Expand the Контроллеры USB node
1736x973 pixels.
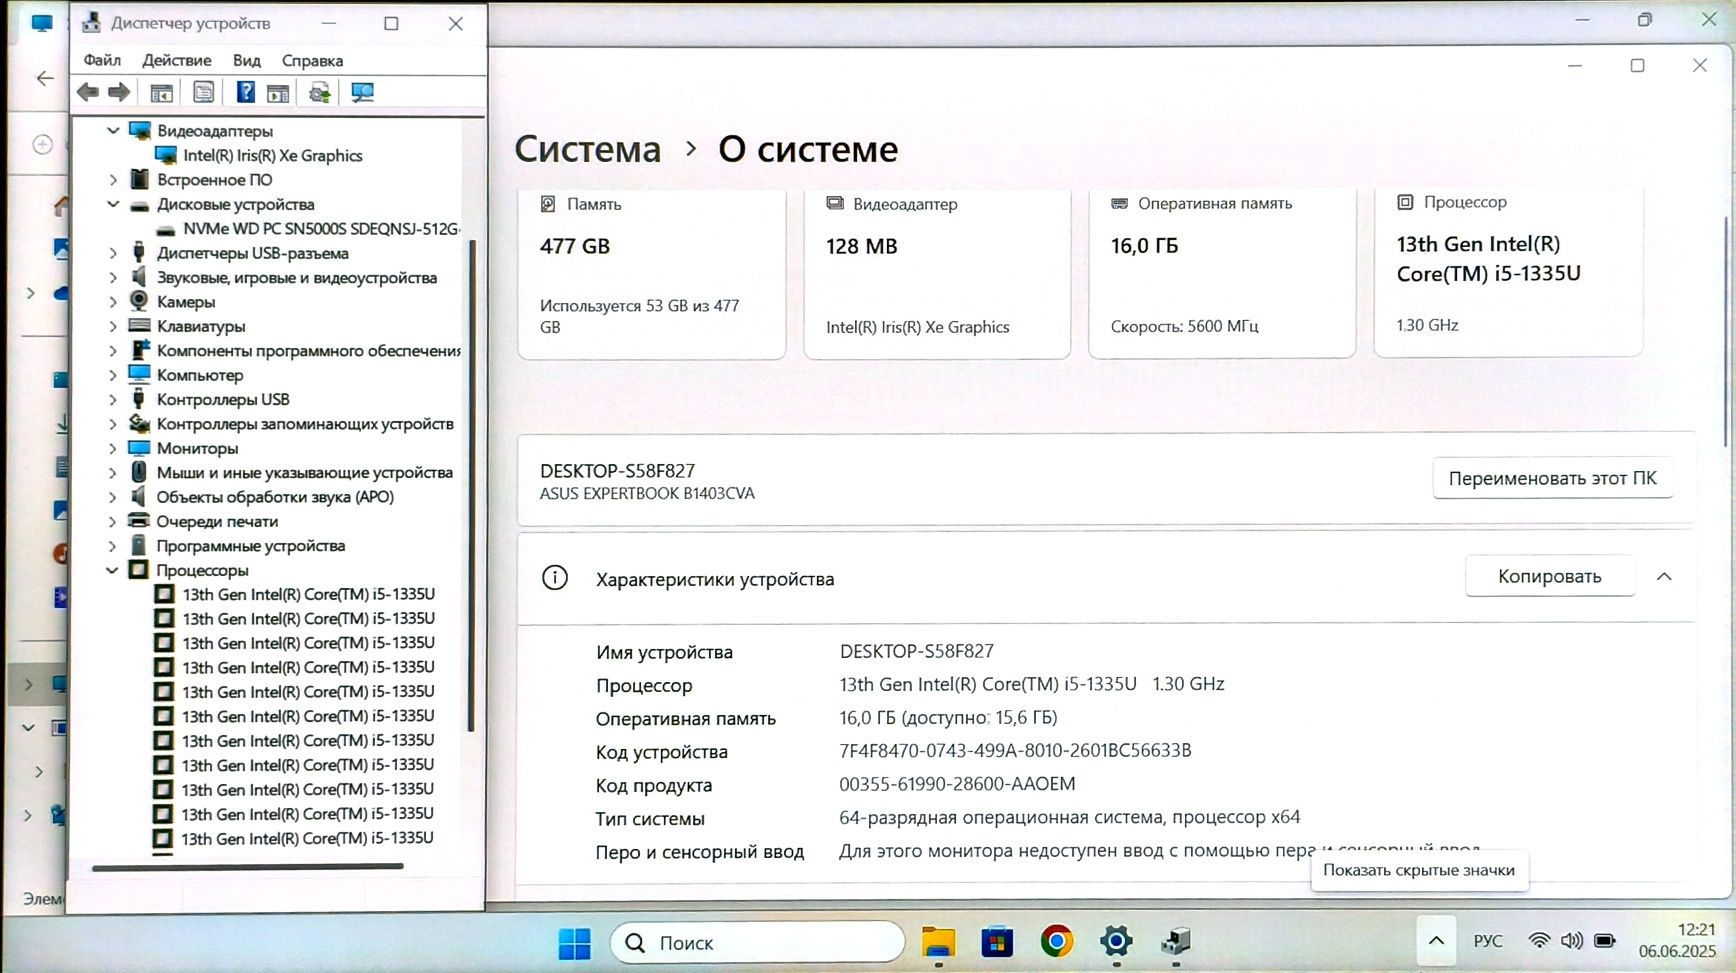click(113, 399)
